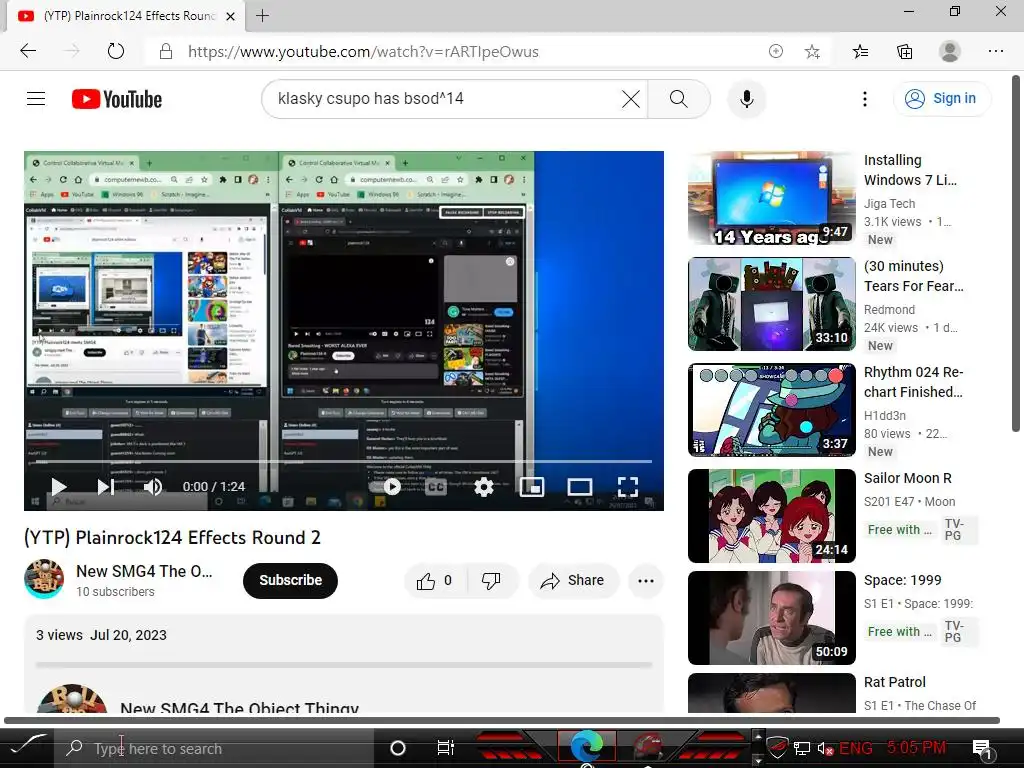Expand the video description box
The image size is (1024, 768).
pos(344,663)
